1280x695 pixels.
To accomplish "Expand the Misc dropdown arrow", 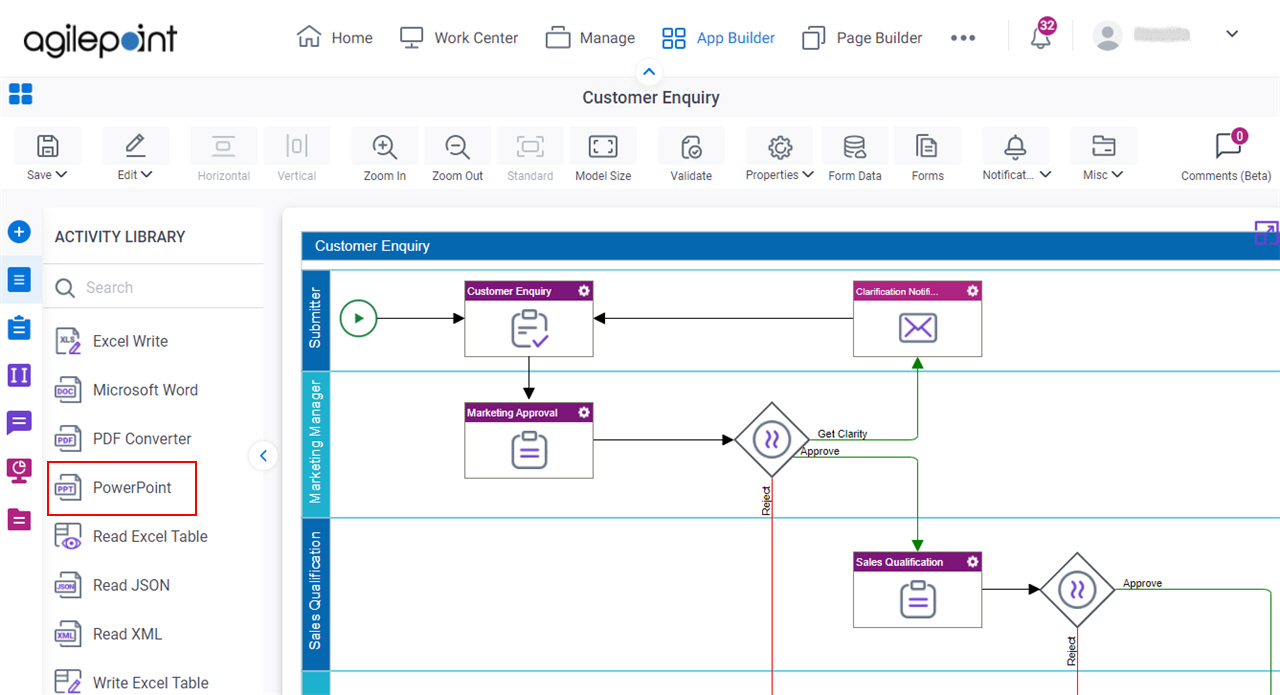I will pyautogui.click(x=1118, y=175).
